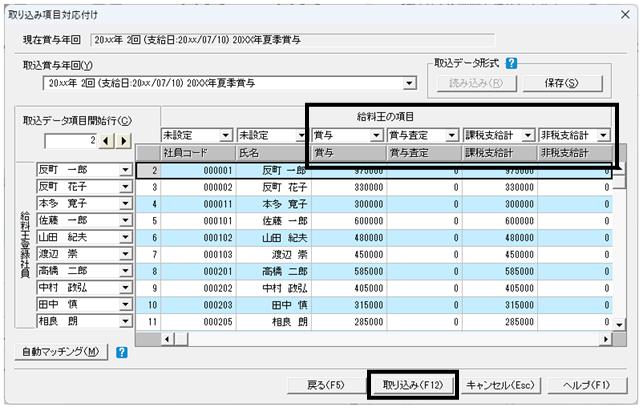The image size is (643, 411).
Task: Open first 未設定 column mapping dropdown above 社員コード
Action: tap(225, 135)
